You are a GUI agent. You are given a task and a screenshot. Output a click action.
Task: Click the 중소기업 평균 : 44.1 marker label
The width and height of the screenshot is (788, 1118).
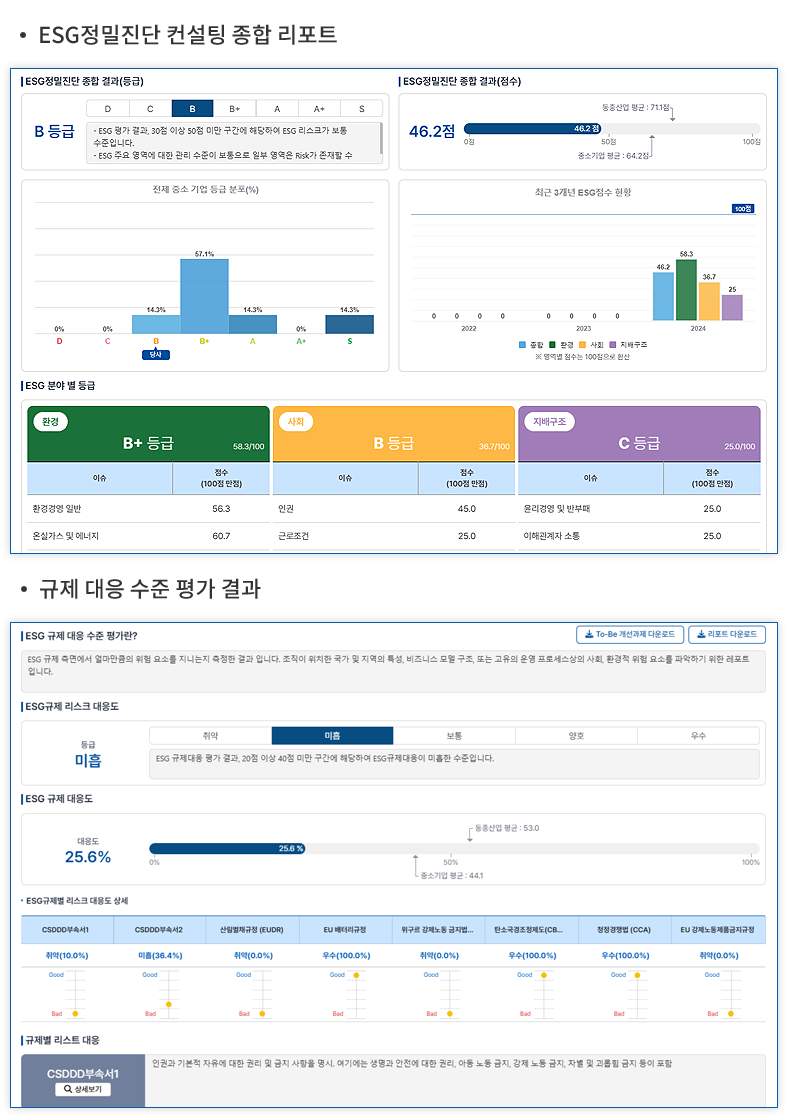(452, 876)
